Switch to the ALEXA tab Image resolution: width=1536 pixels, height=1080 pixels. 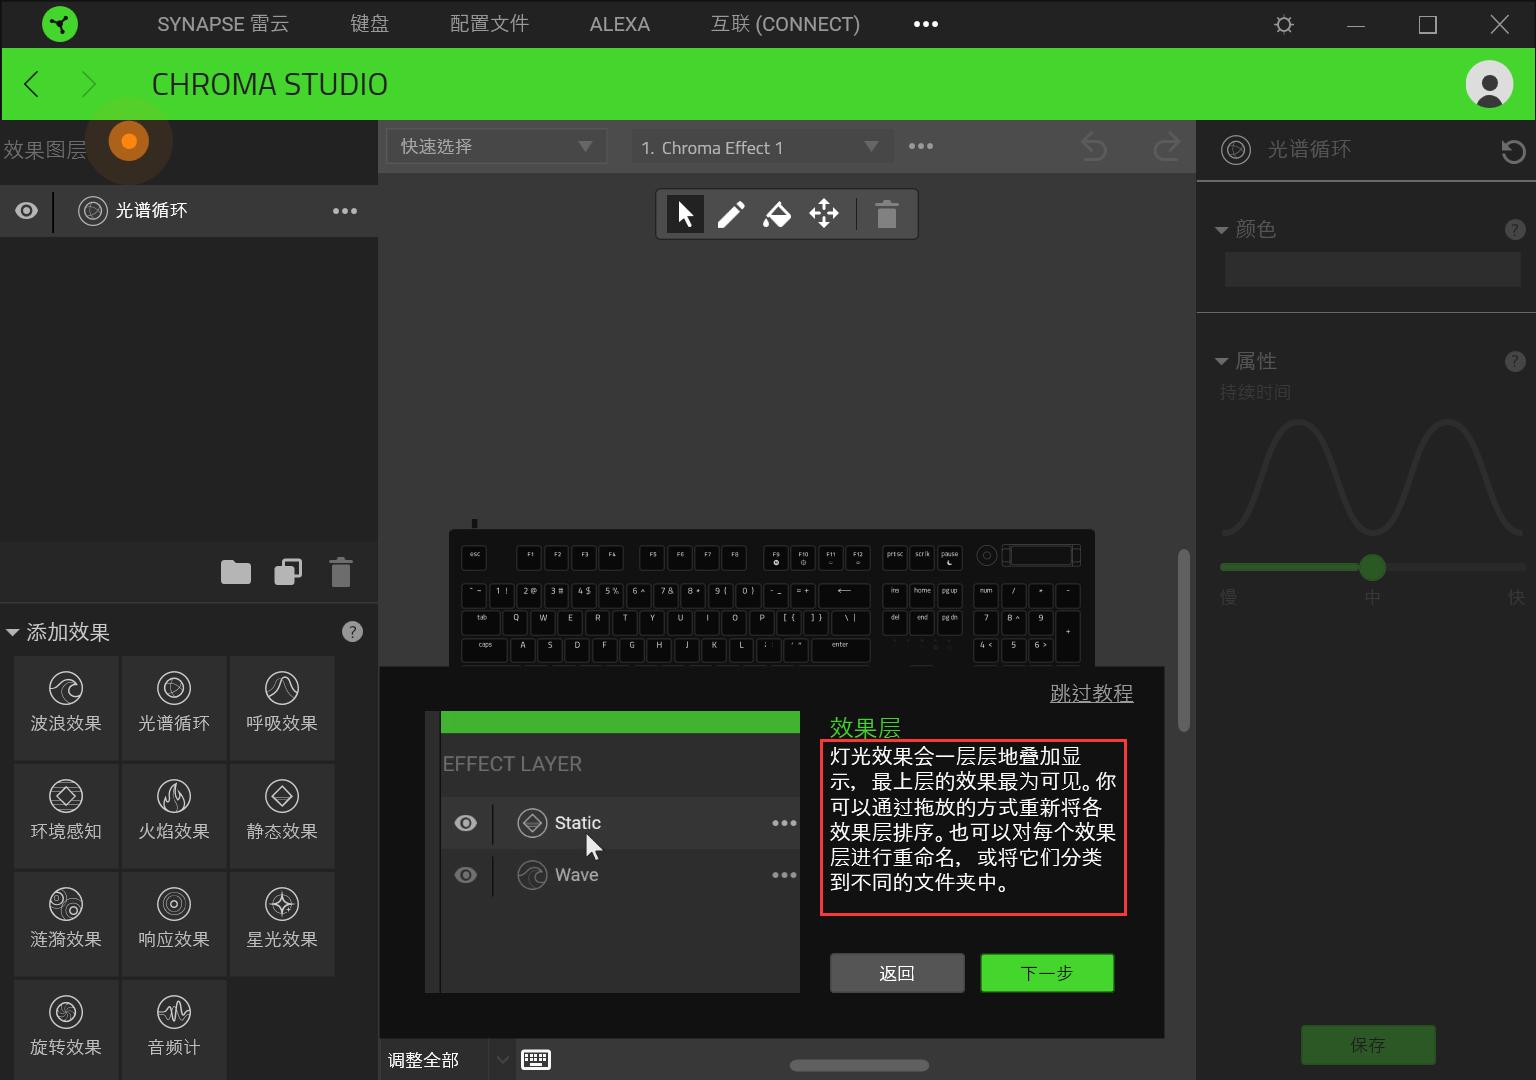pyautogui.click(x=620, y=24)
